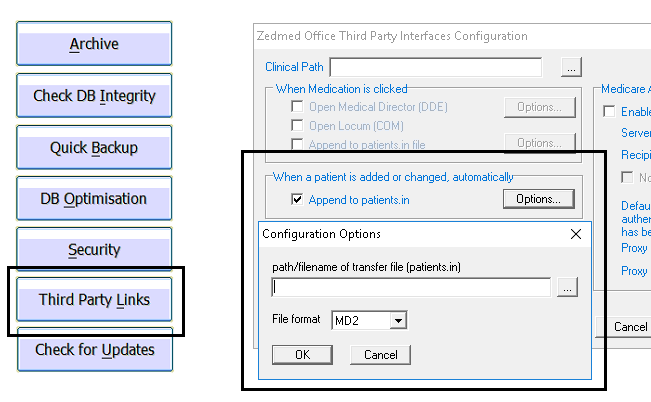Click inside the Clinical Path field

coord(435,68)
